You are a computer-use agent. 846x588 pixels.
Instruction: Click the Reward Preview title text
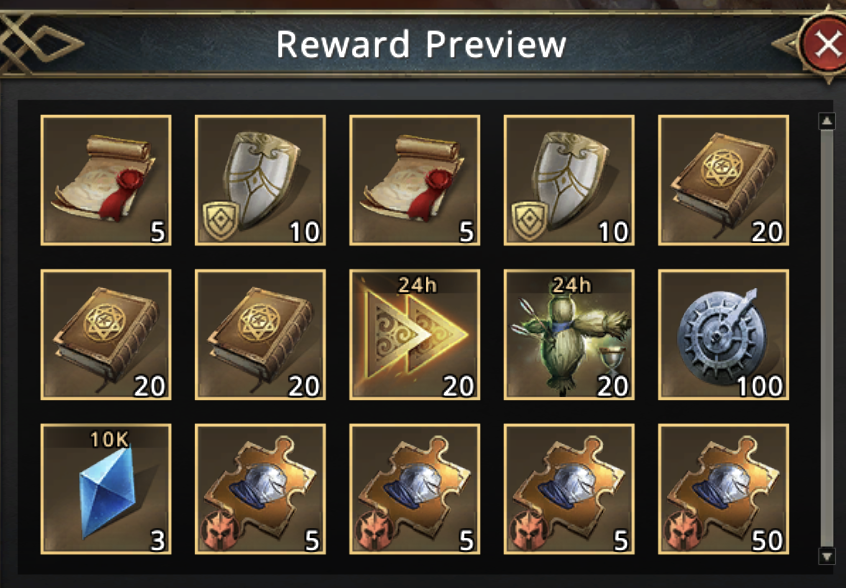coord(421,44)
